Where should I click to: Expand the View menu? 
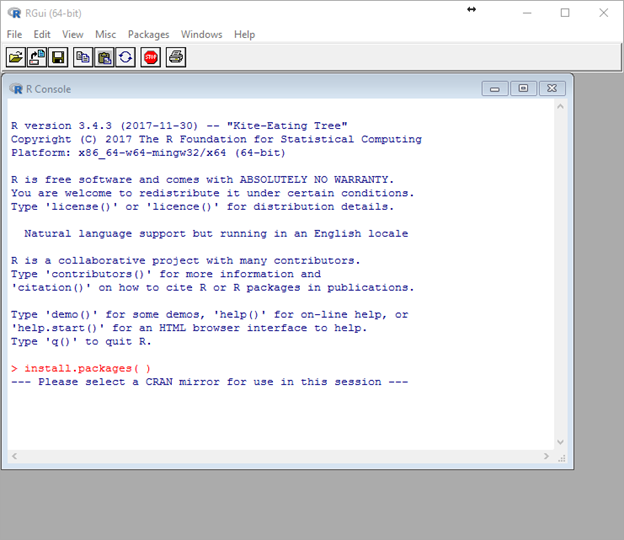(73, 34)
